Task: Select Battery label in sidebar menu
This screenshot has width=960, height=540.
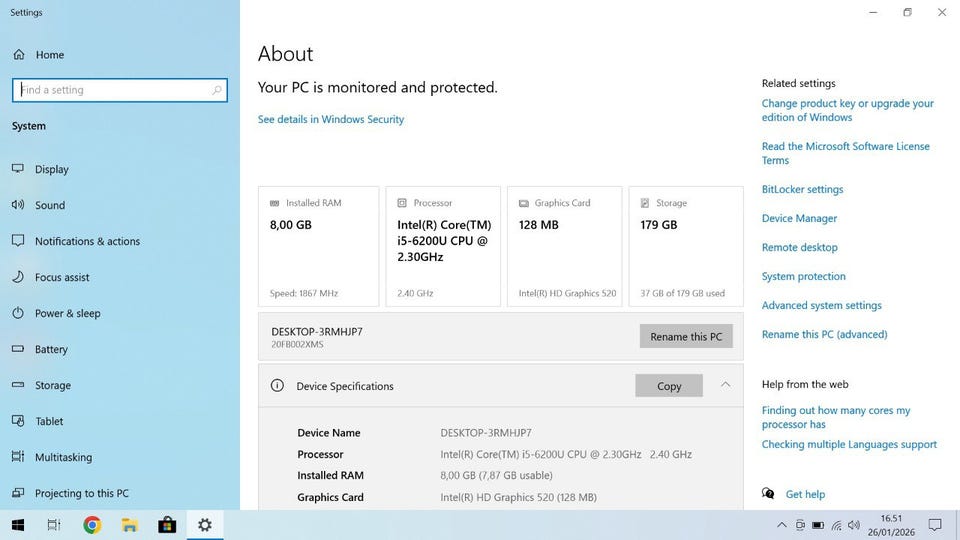Action: (x=51, y=349)
